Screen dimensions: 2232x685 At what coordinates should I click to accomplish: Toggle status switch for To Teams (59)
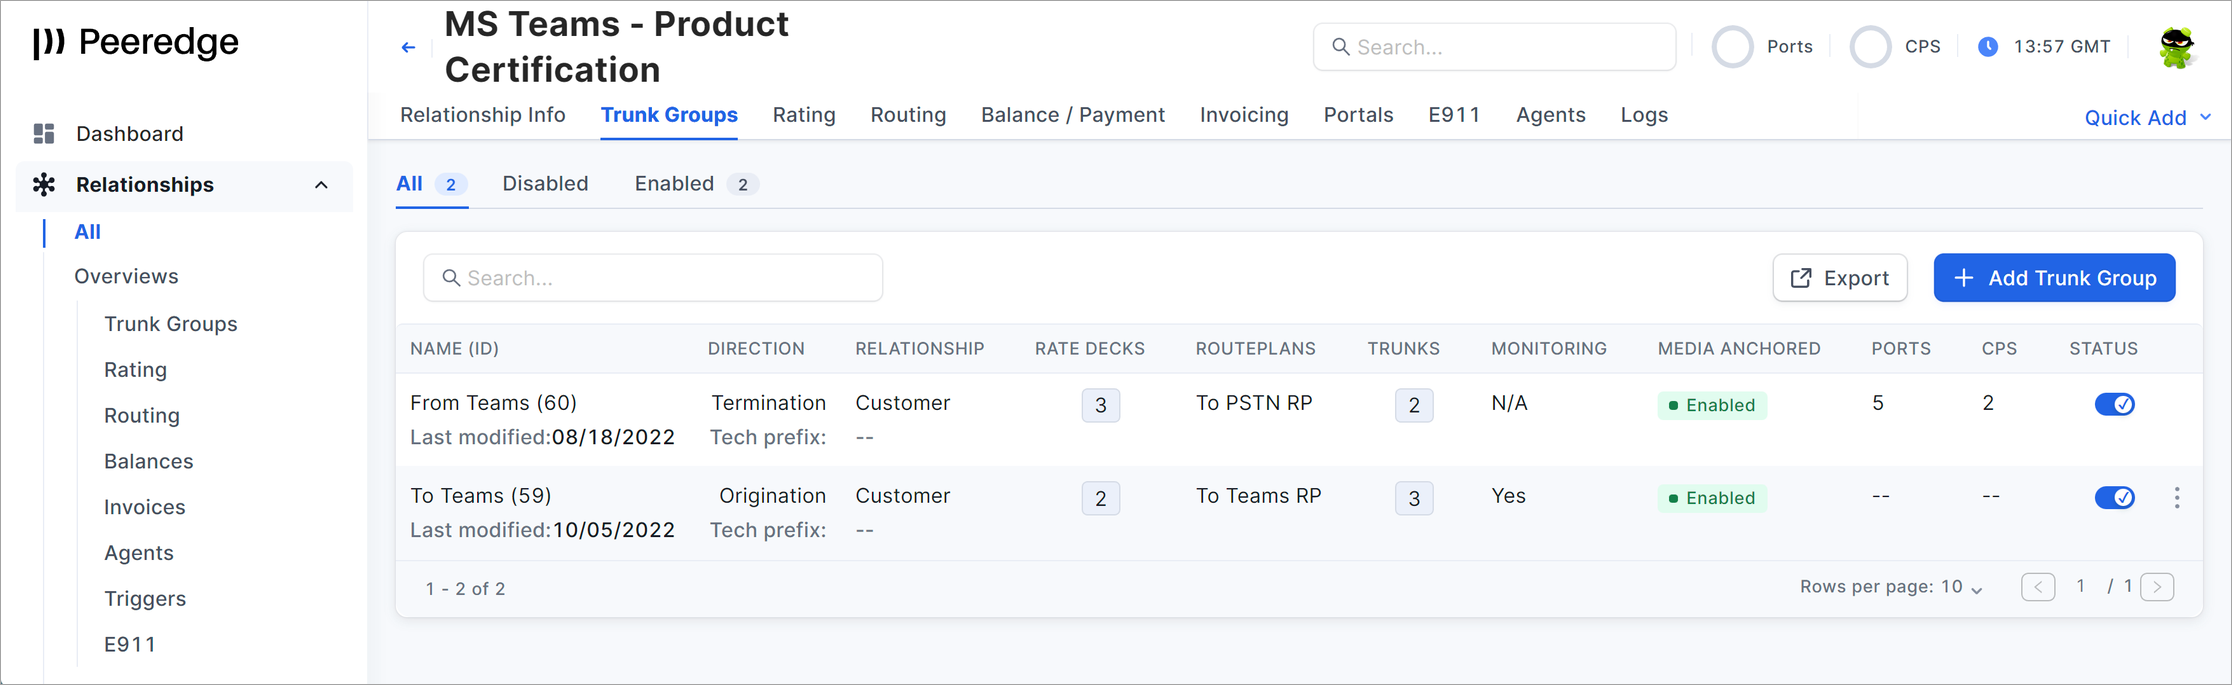[2115, 497]
